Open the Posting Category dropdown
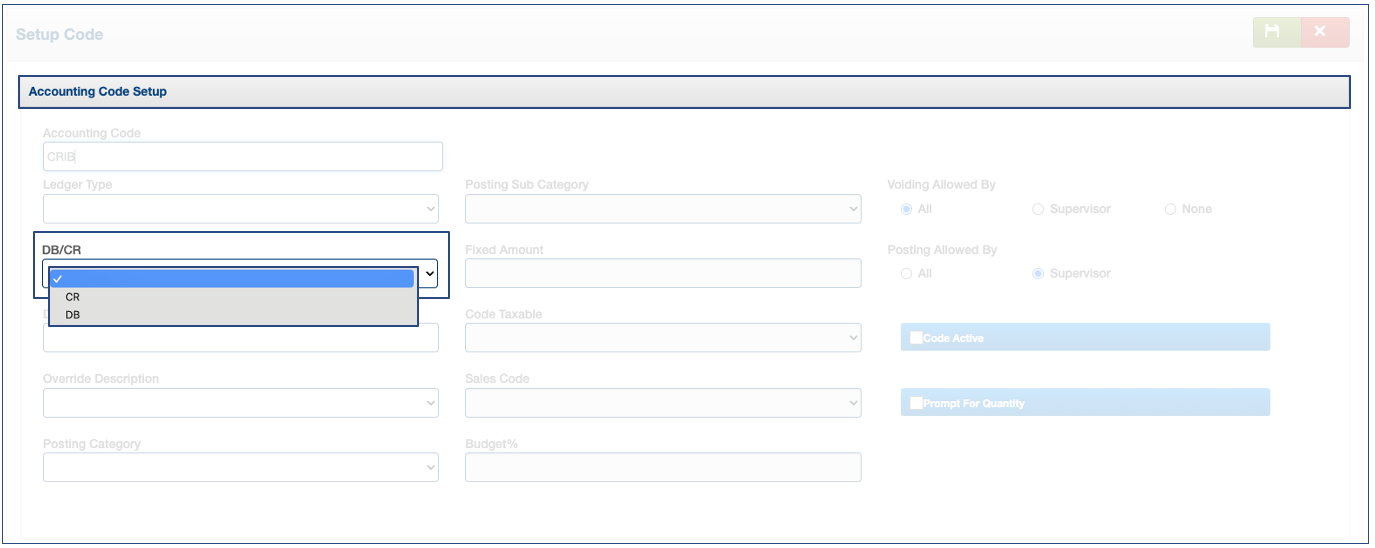Screen dimensions: 1375x548 click(240, 467)
